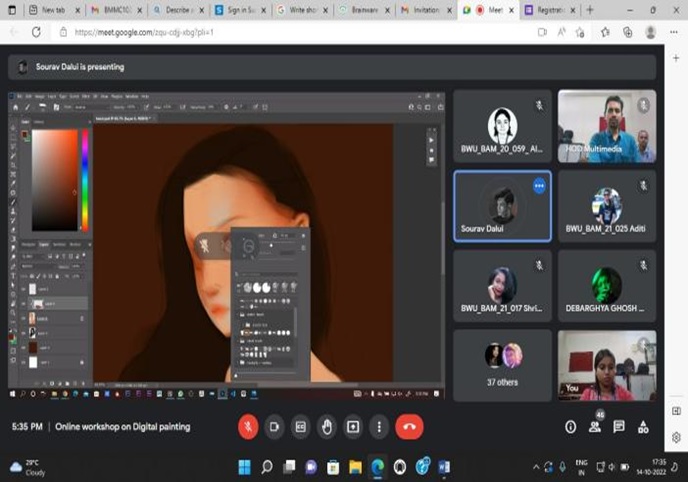688x482 pixels.
Task: Turn on captions in Meet
Action: point(300,427)
